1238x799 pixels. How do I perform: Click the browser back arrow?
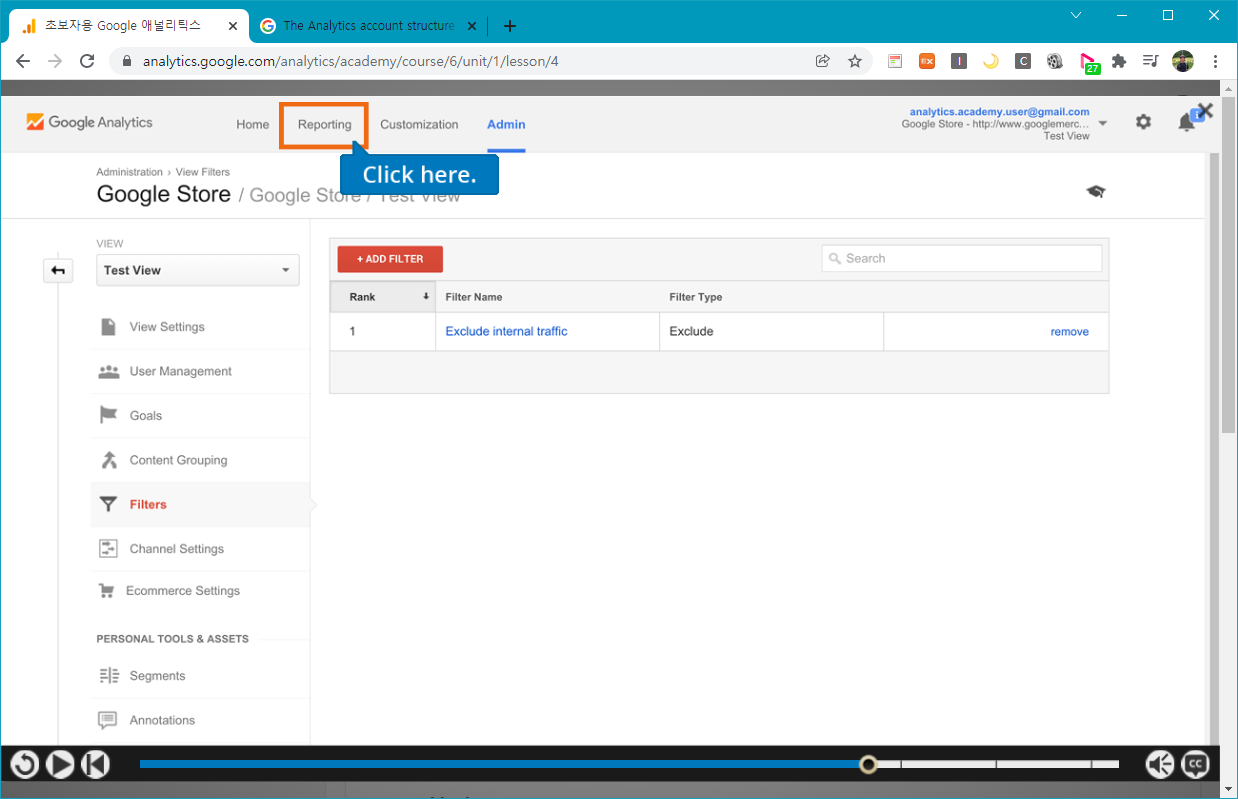coord(23,61)
